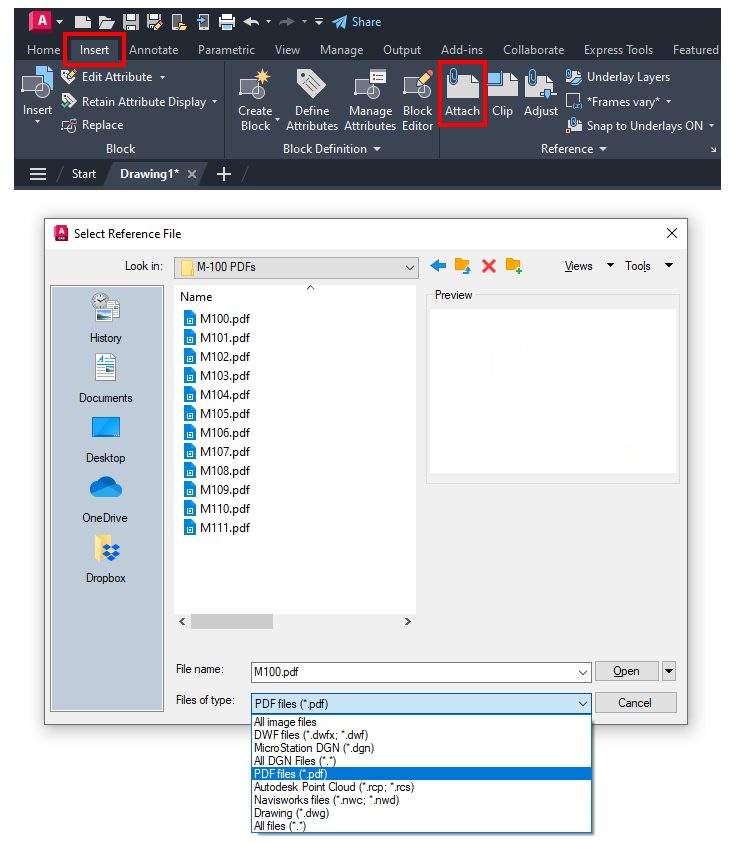Go to Desktop in places sidebar
Image resolution: width=732 pixels, height=843 pixels.
click(105, 440)
